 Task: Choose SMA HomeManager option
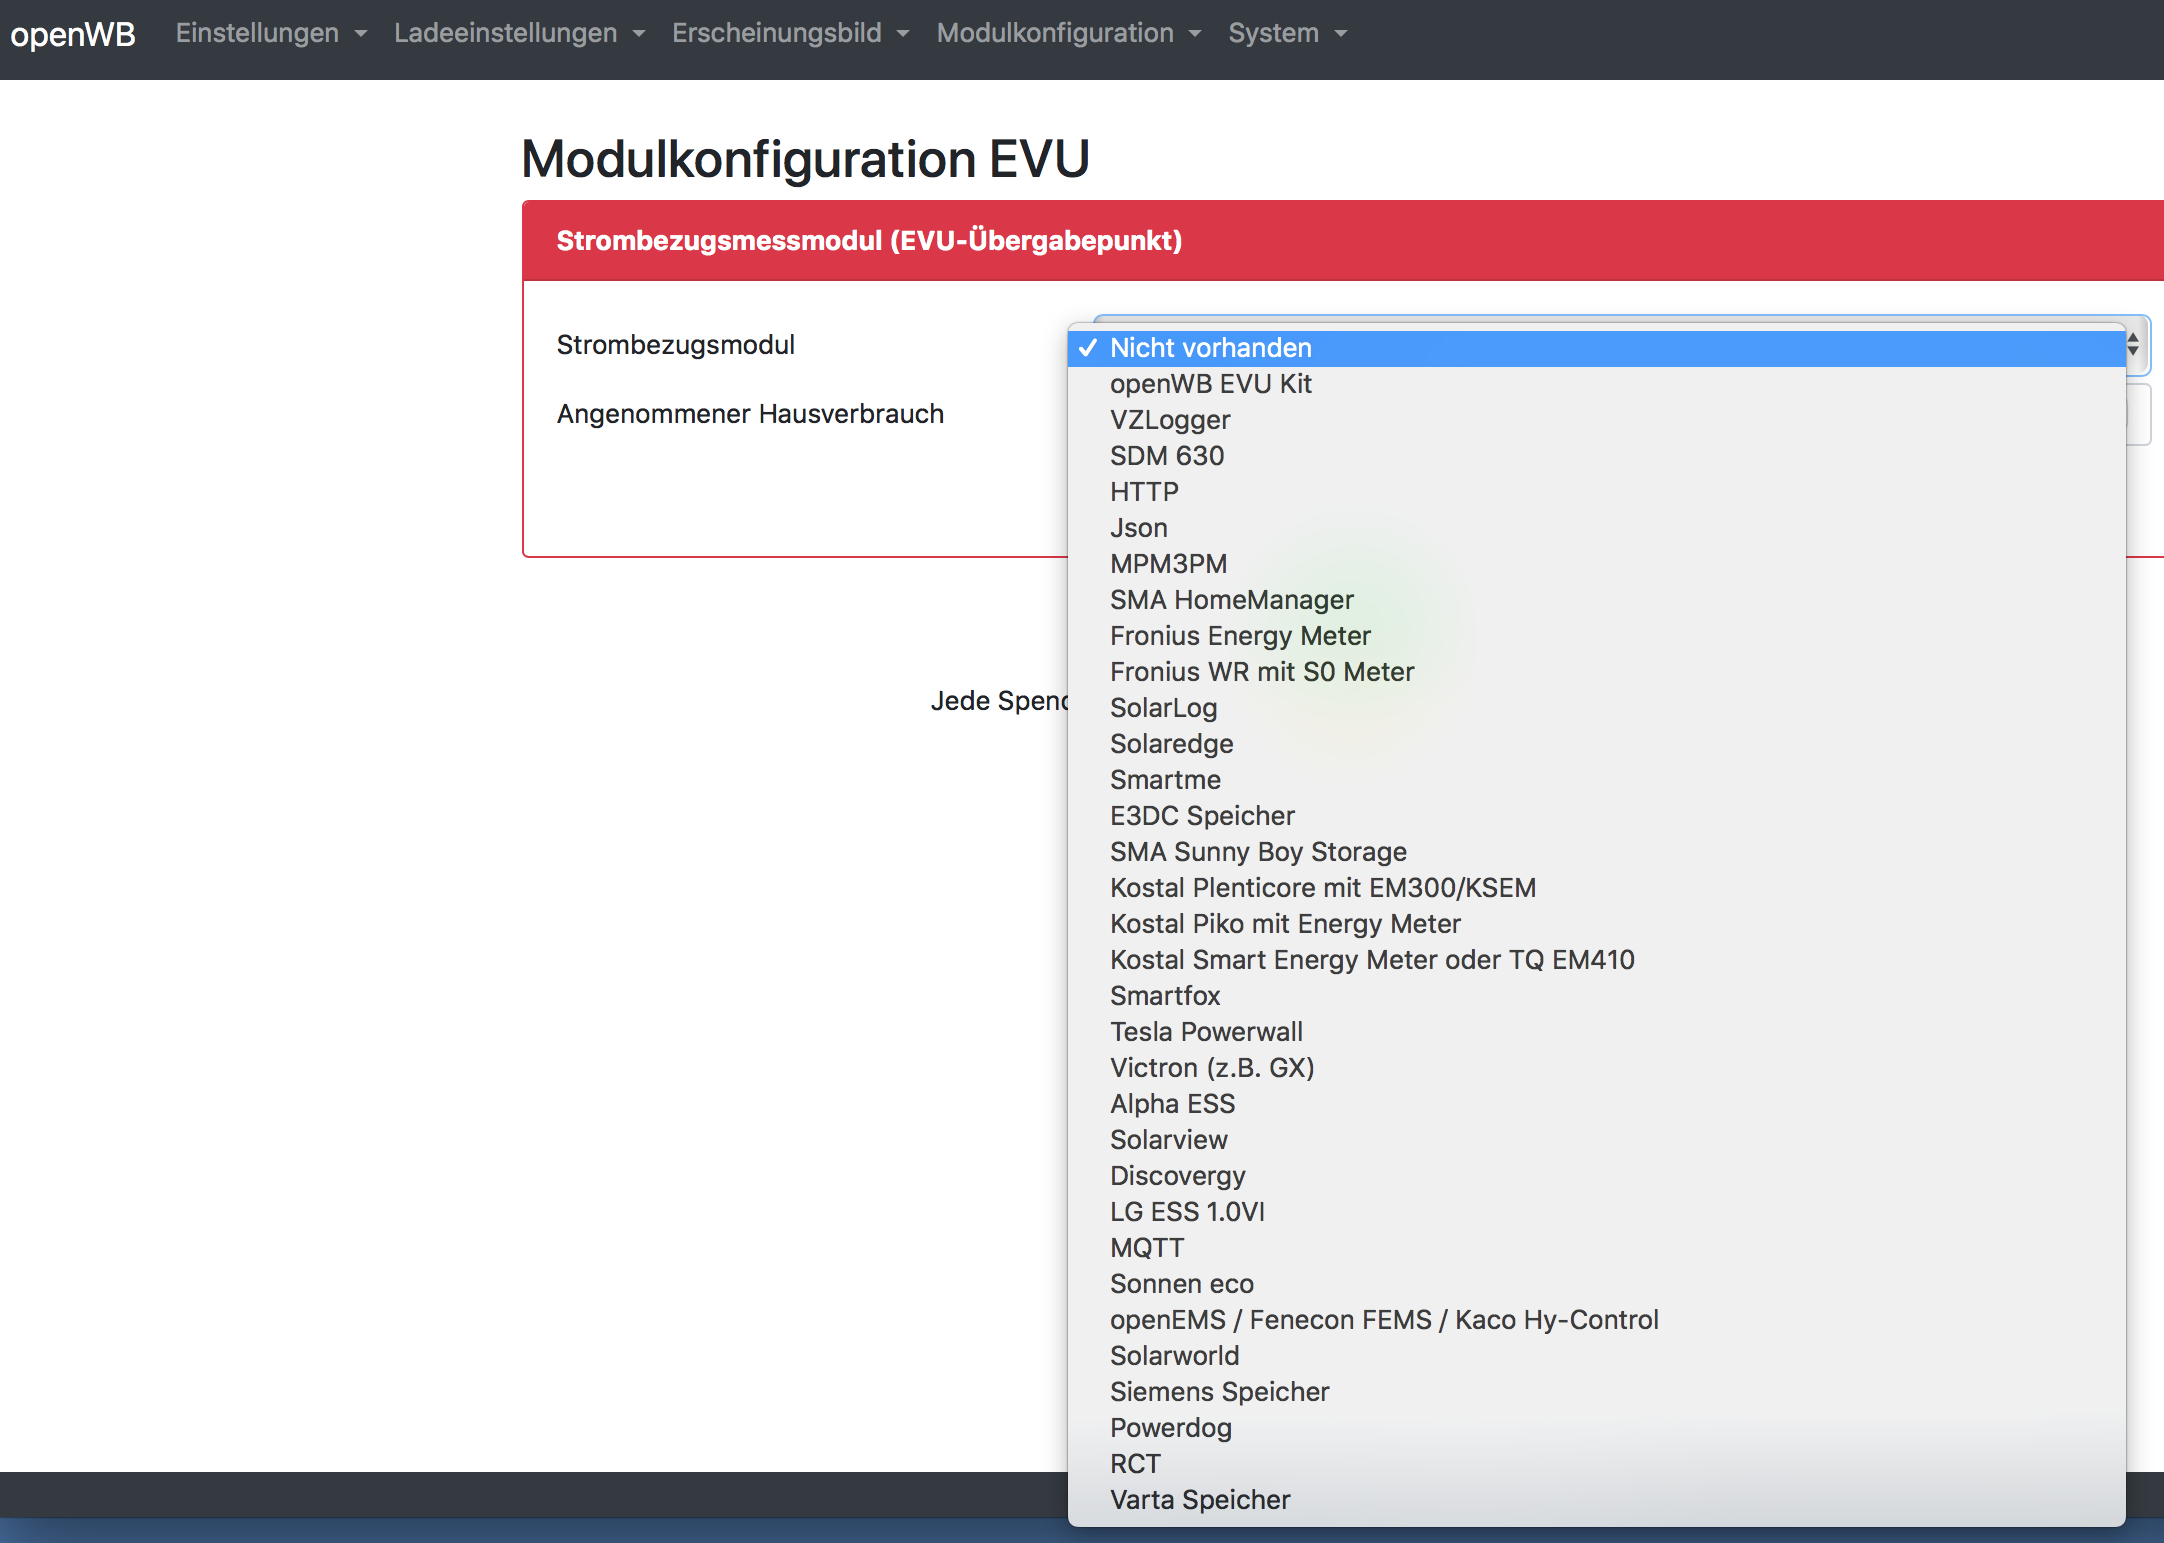pyautogui.click(x=1231, y=600)
